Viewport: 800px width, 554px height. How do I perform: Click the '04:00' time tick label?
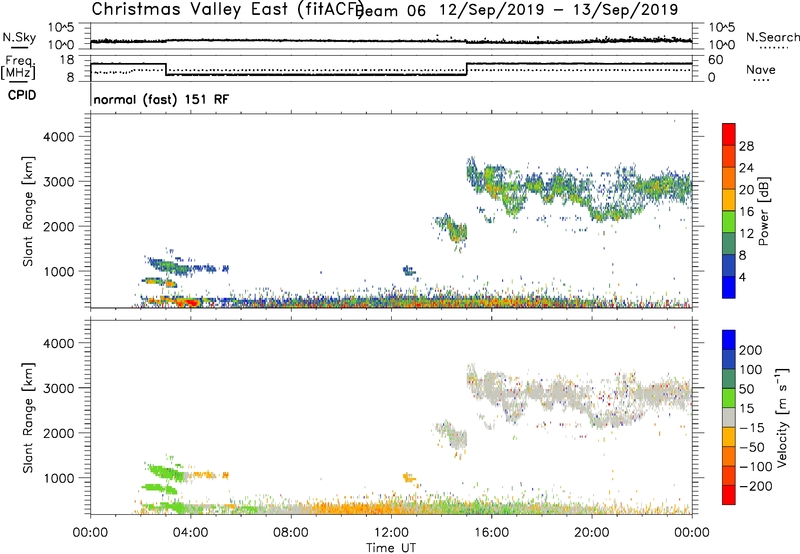190,533
